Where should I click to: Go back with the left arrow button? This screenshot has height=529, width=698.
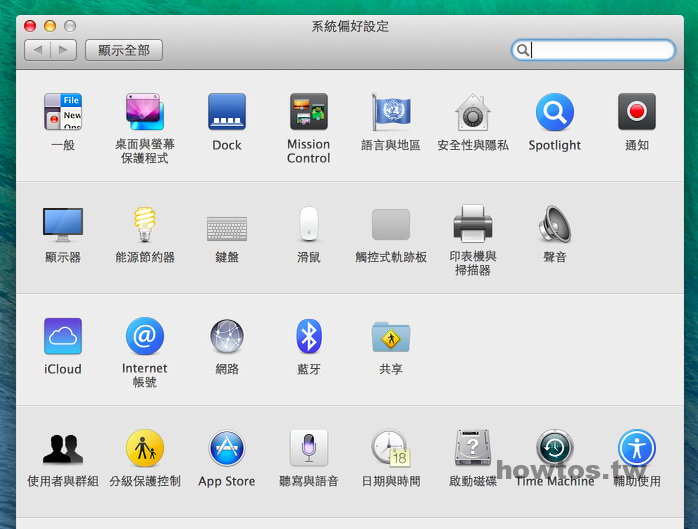tap(38, 50)
